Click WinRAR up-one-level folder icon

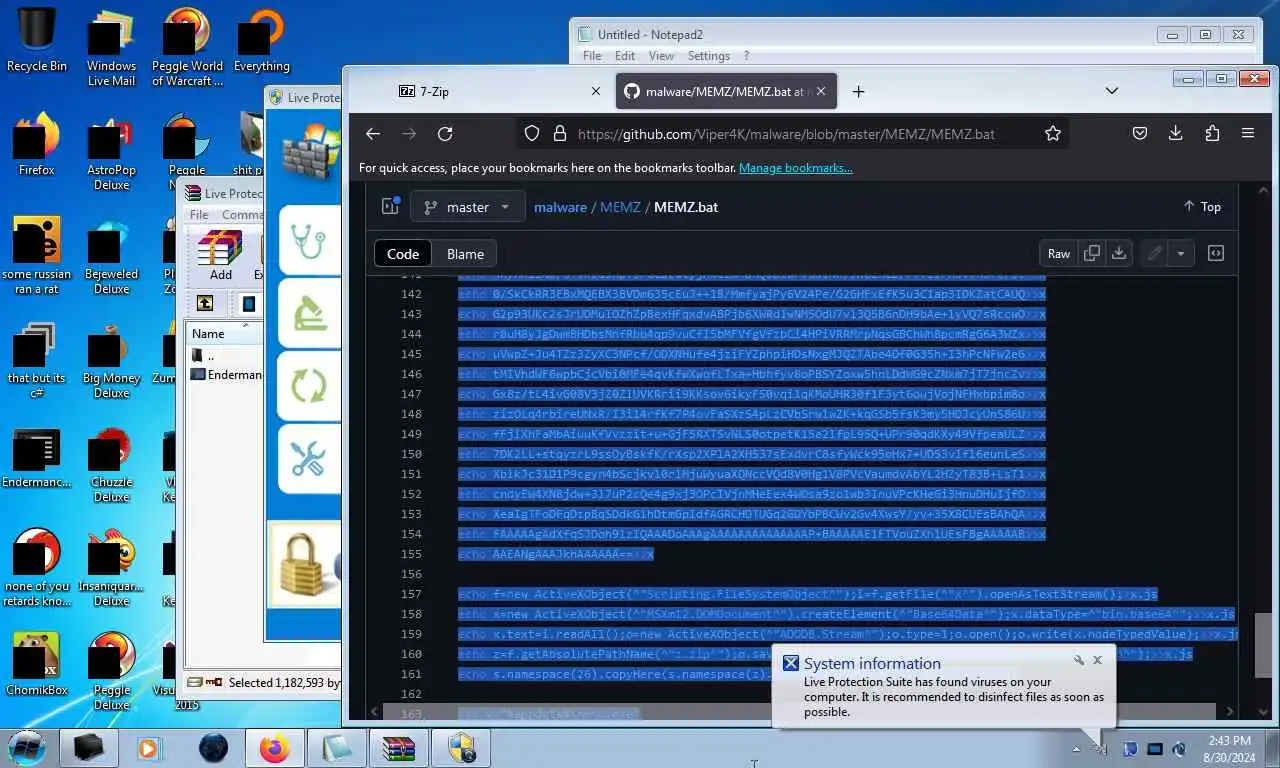pyautogui.click(x=205, y=303)
